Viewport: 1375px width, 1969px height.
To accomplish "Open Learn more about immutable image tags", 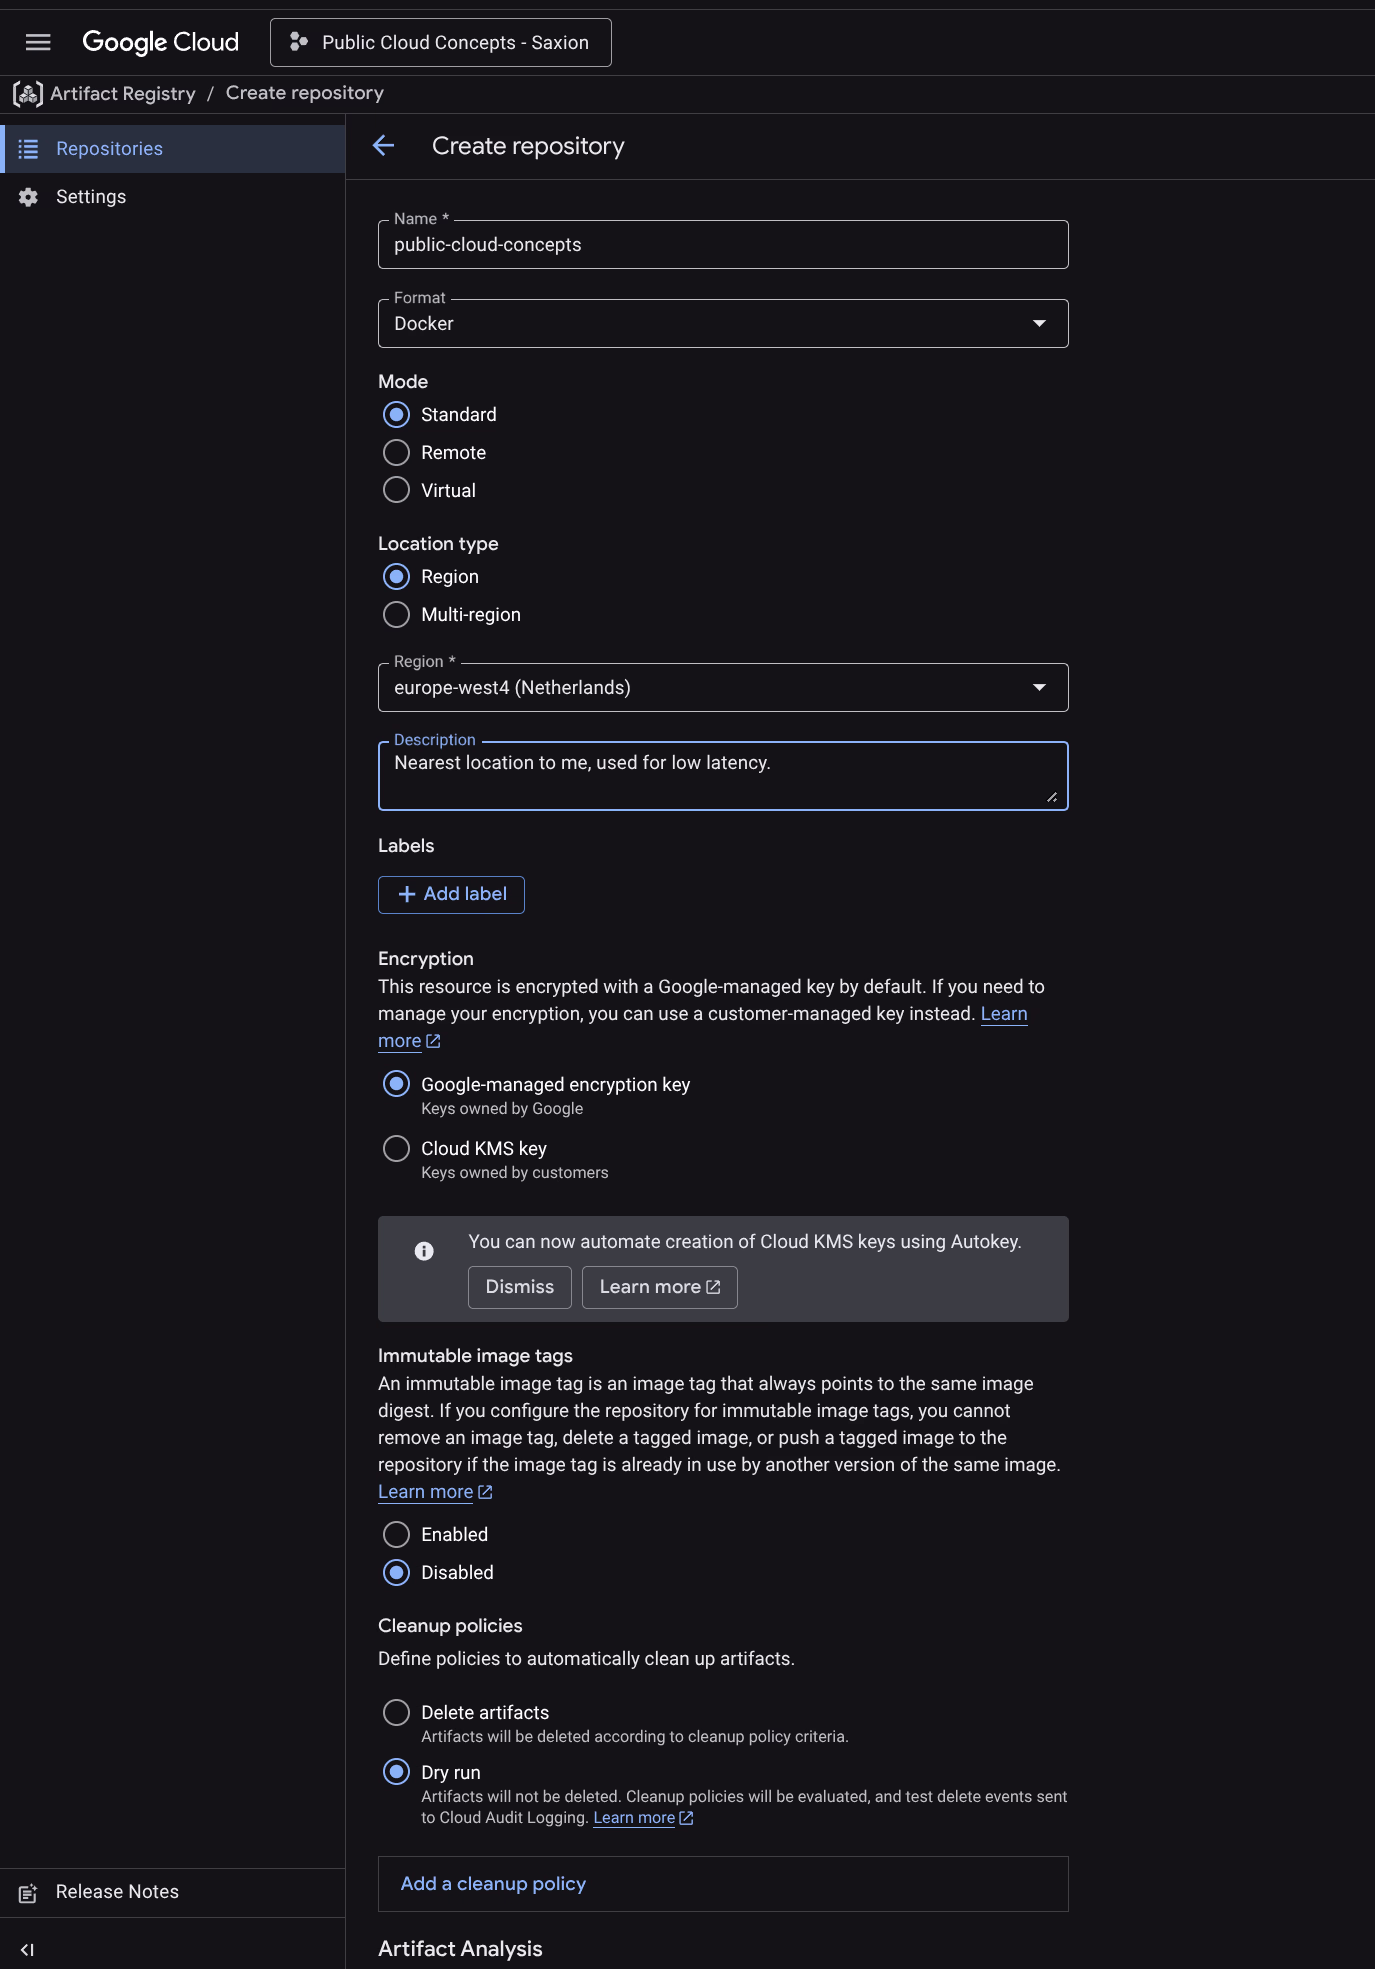I will (x=426, y=1491).
